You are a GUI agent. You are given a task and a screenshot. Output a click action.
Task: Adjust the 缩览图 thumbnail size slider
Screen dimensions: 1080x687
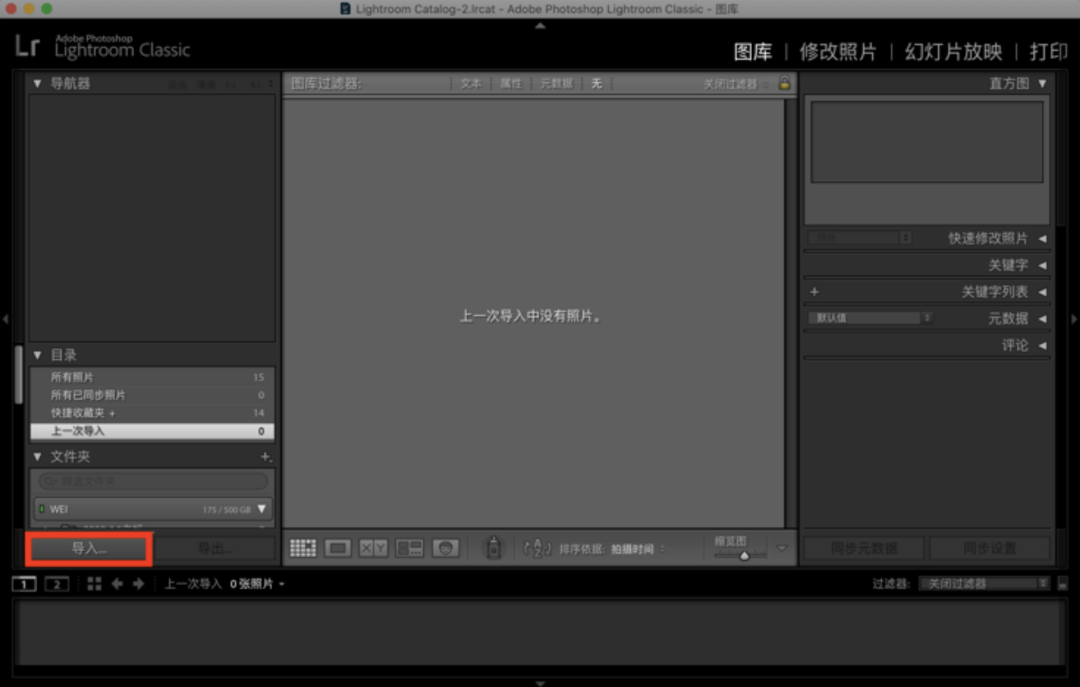pos(744,555)
